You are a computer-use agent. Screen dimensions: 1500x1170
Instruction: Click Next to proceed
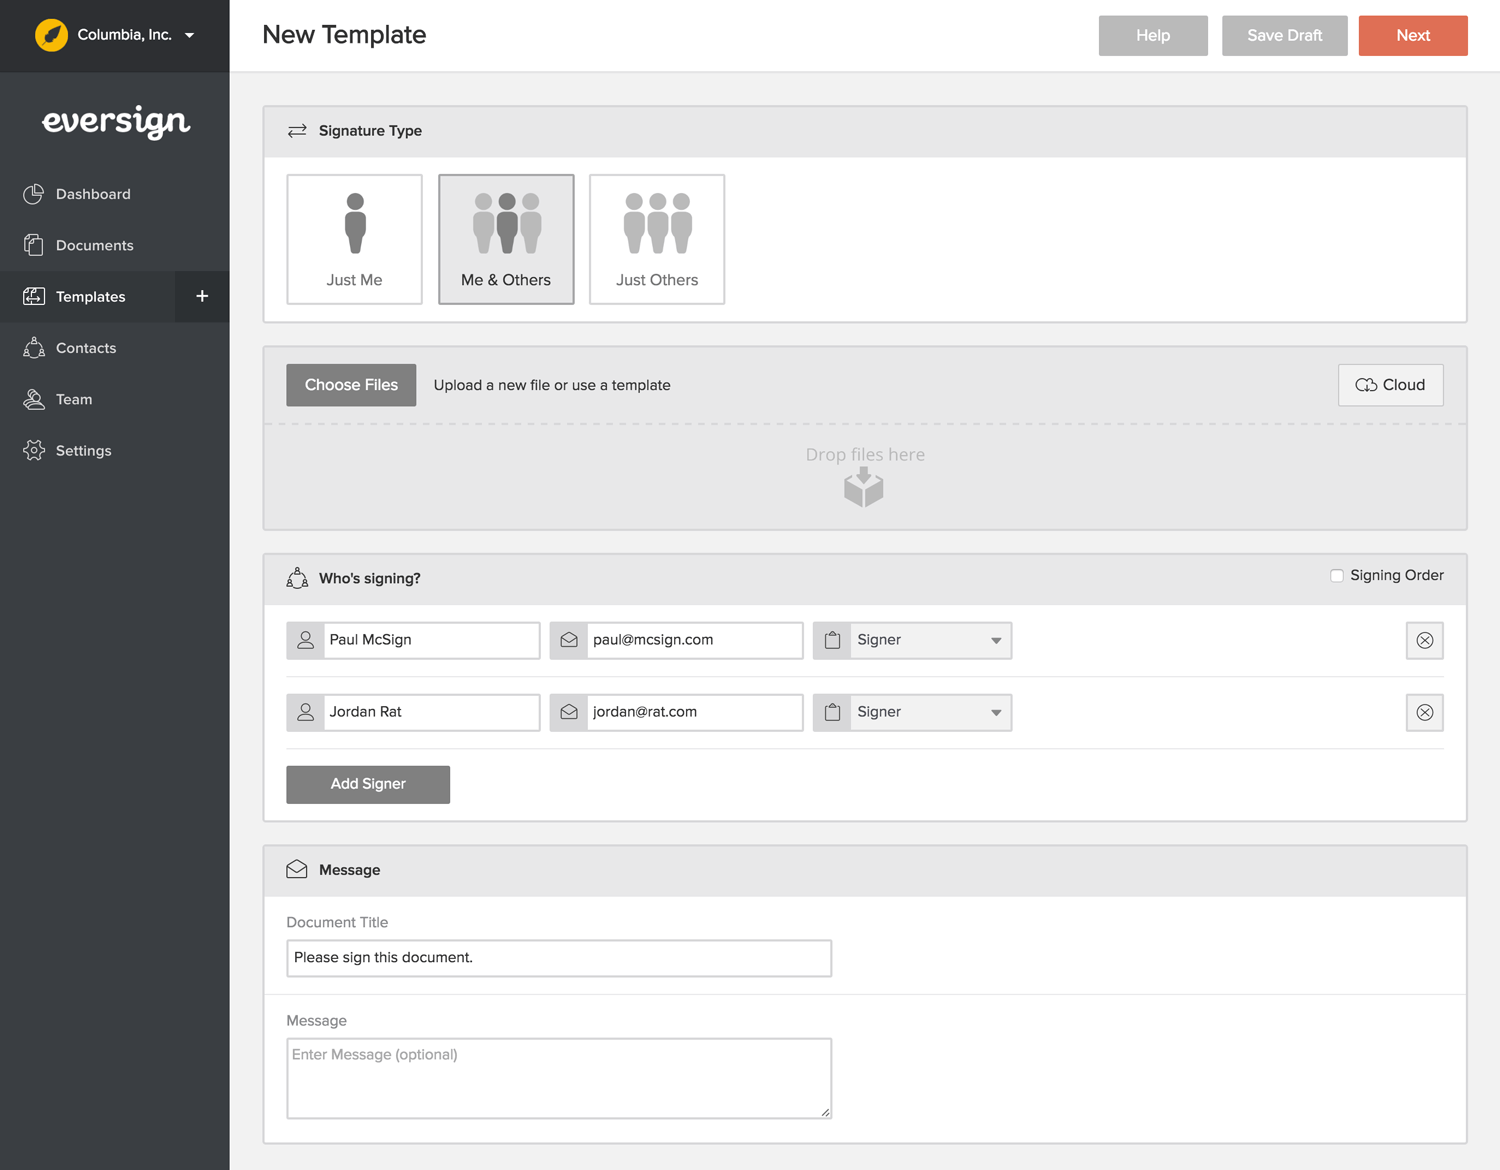tap(1412, 35)
